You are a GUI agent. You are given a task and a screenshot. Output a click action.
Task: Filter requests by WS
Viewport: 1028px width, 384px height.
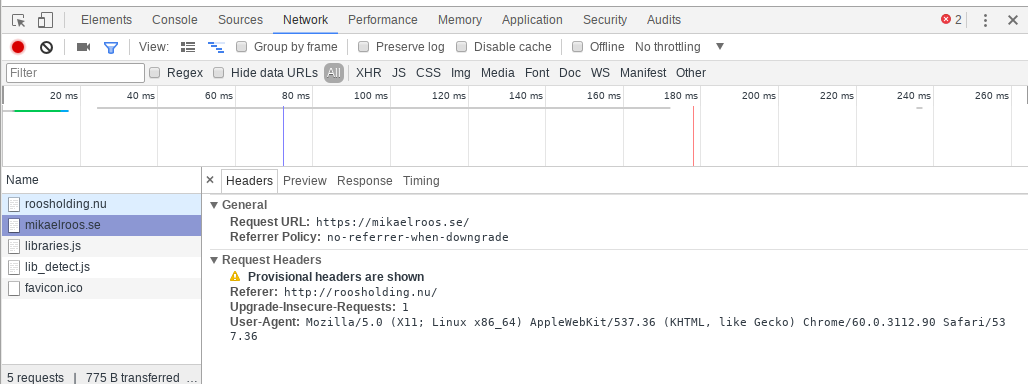point(600,73)
